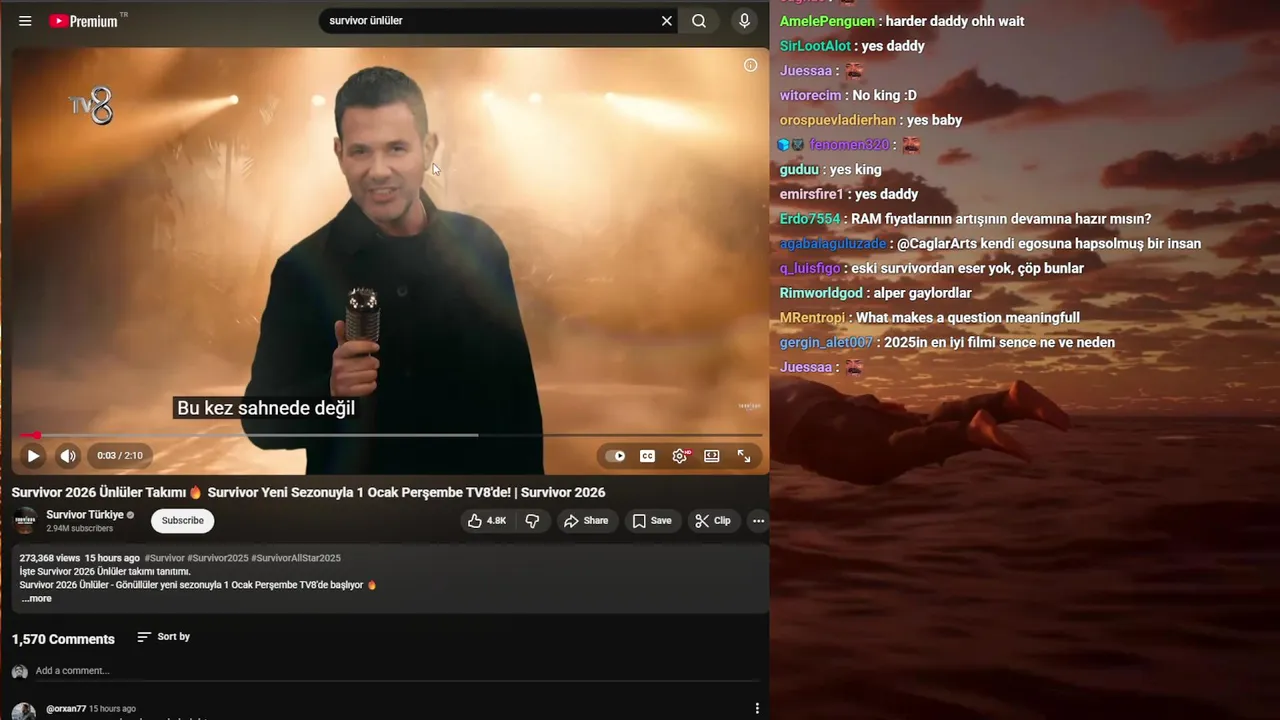Toggle closed captions CC button
Image resolution: width=1280 pixels, height=720 pixels.
[648, 456]
